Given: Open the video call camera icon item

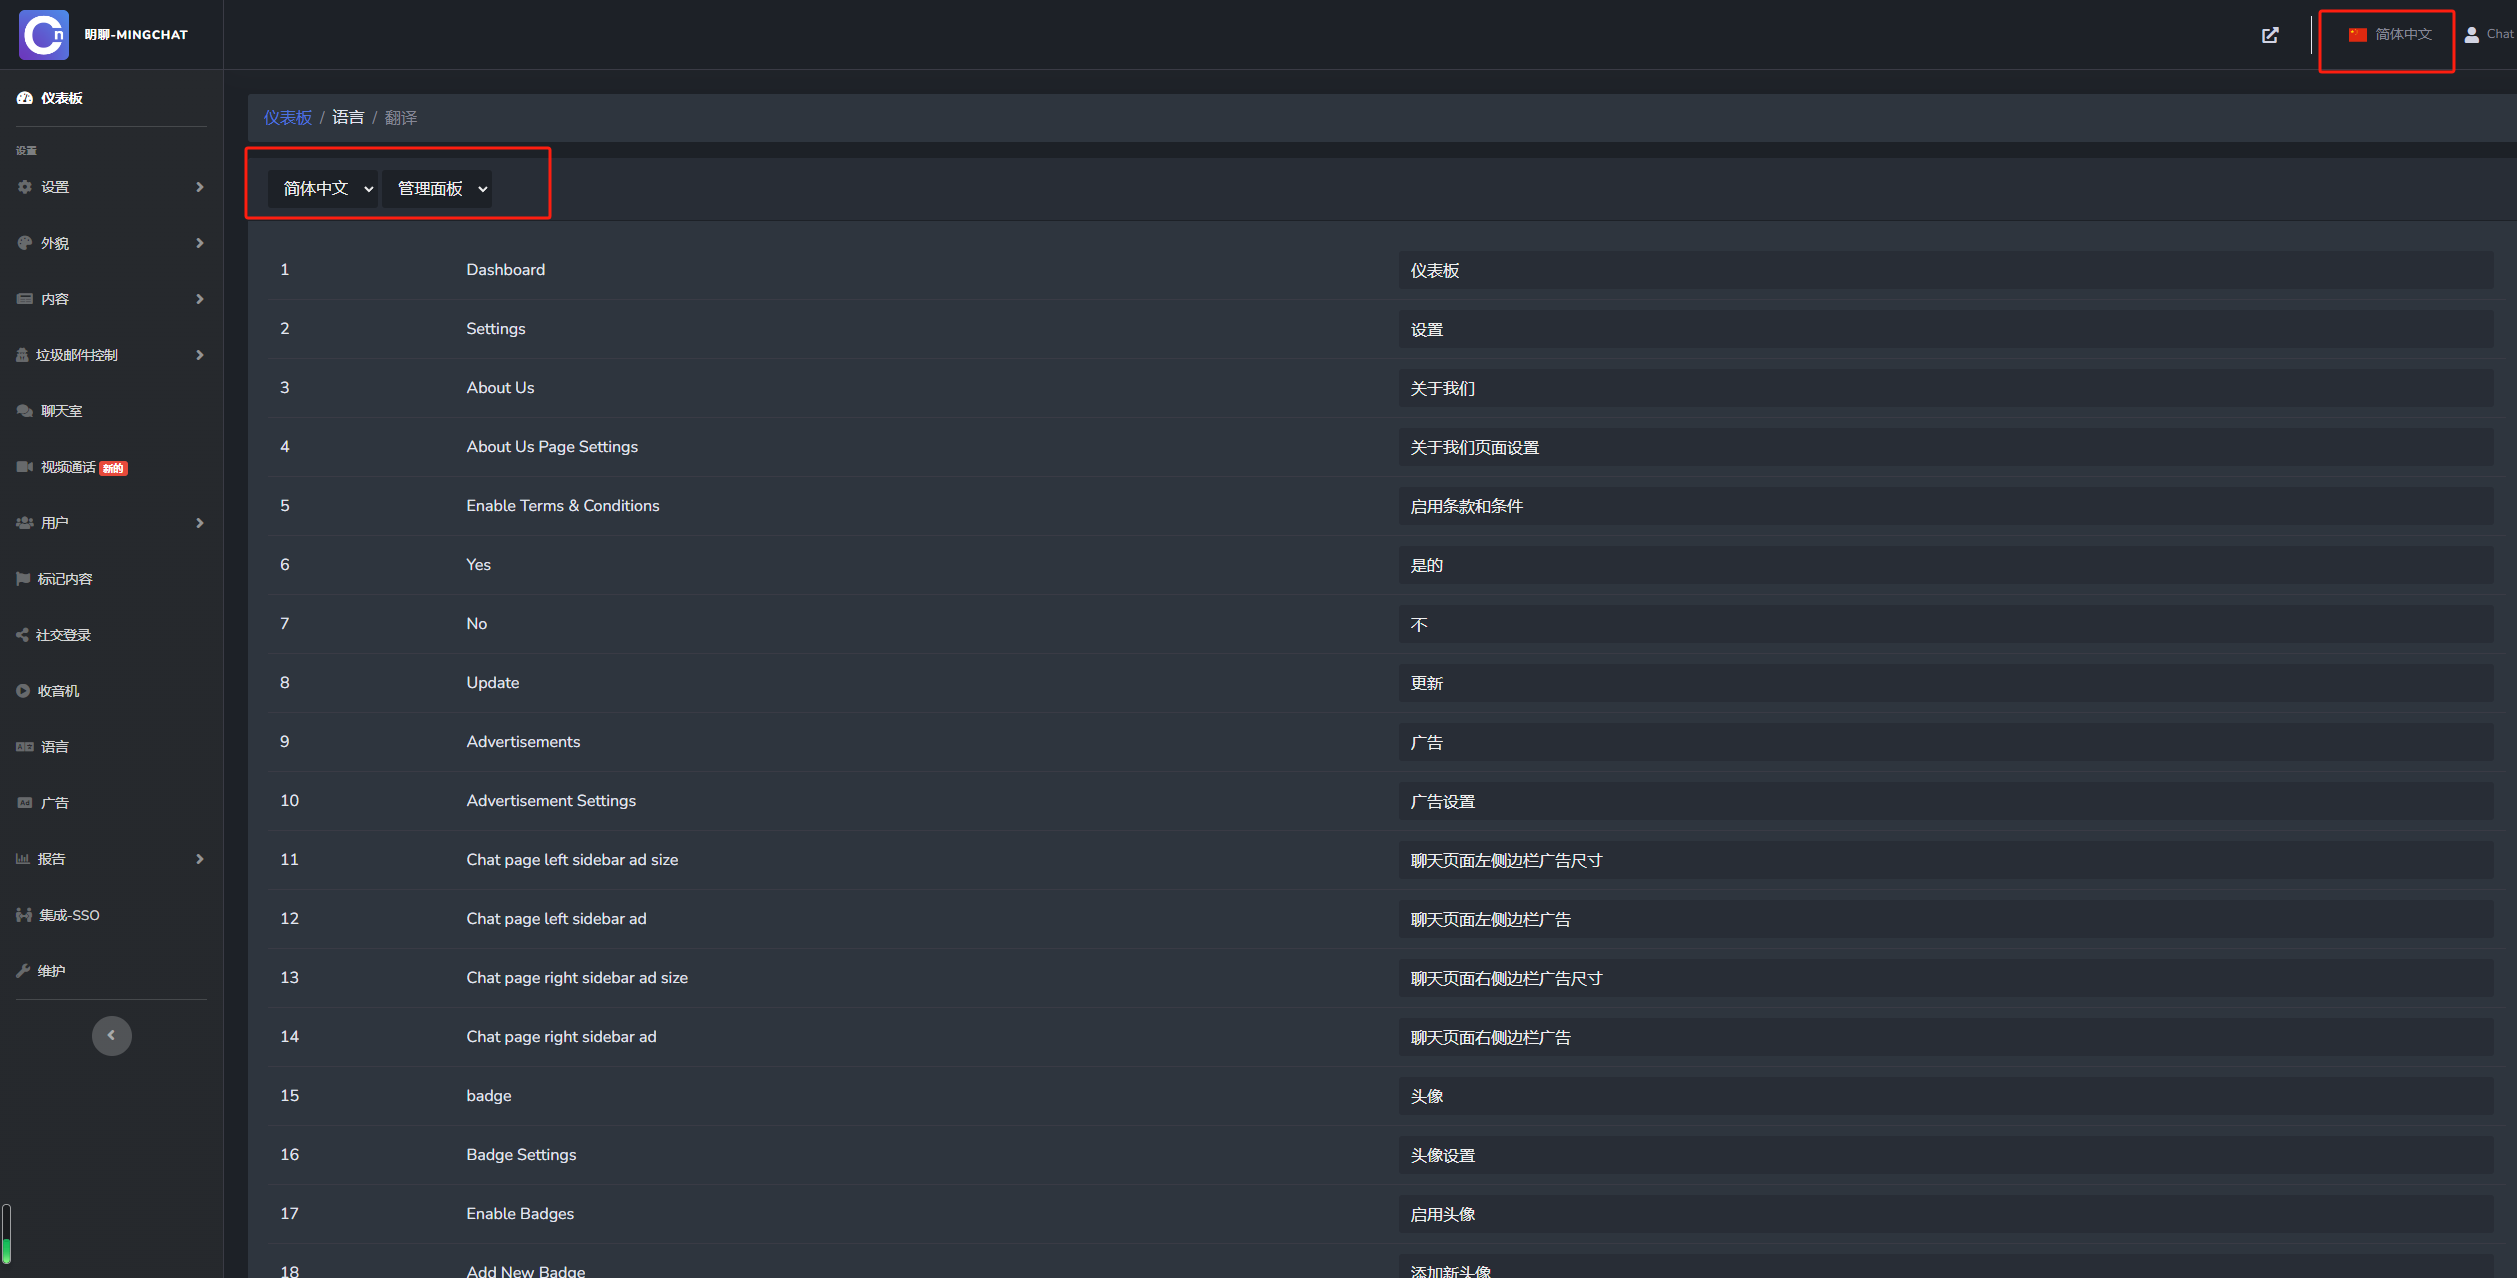Looking at the screenshot, I should tap(24, 467).
